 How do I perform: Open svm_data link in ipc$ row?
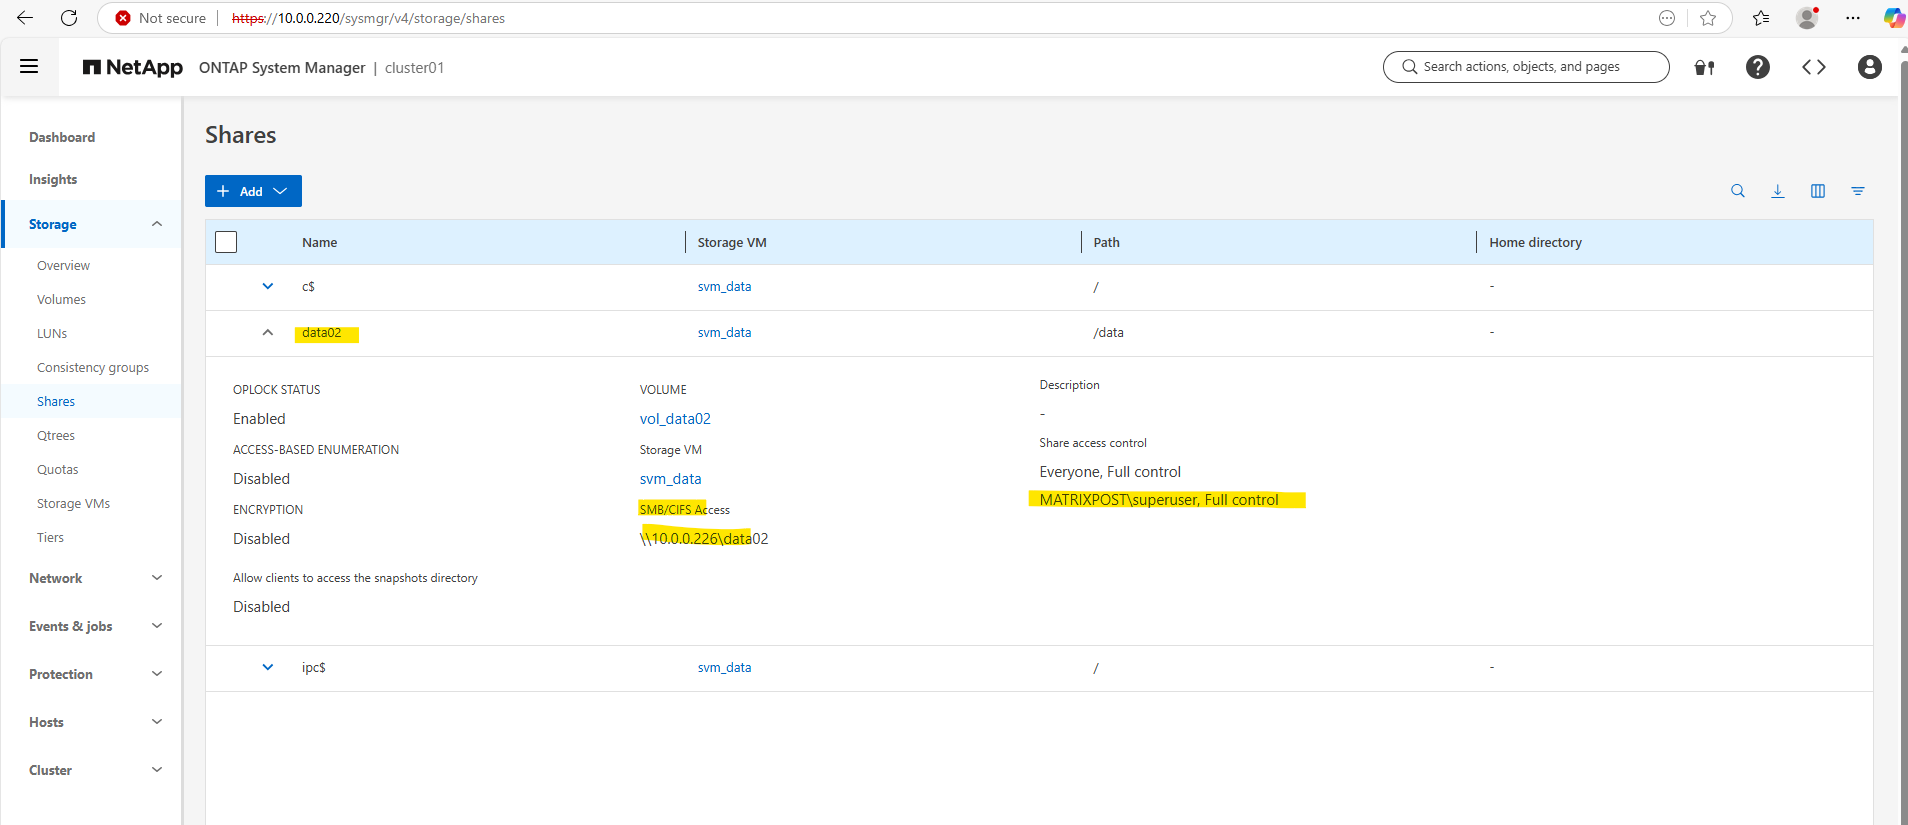coord(724,667)
